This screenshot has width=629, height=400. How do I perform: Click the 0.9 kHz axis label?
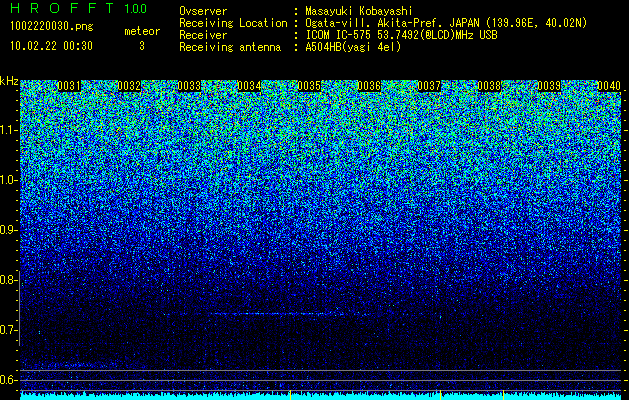(8, 230)
